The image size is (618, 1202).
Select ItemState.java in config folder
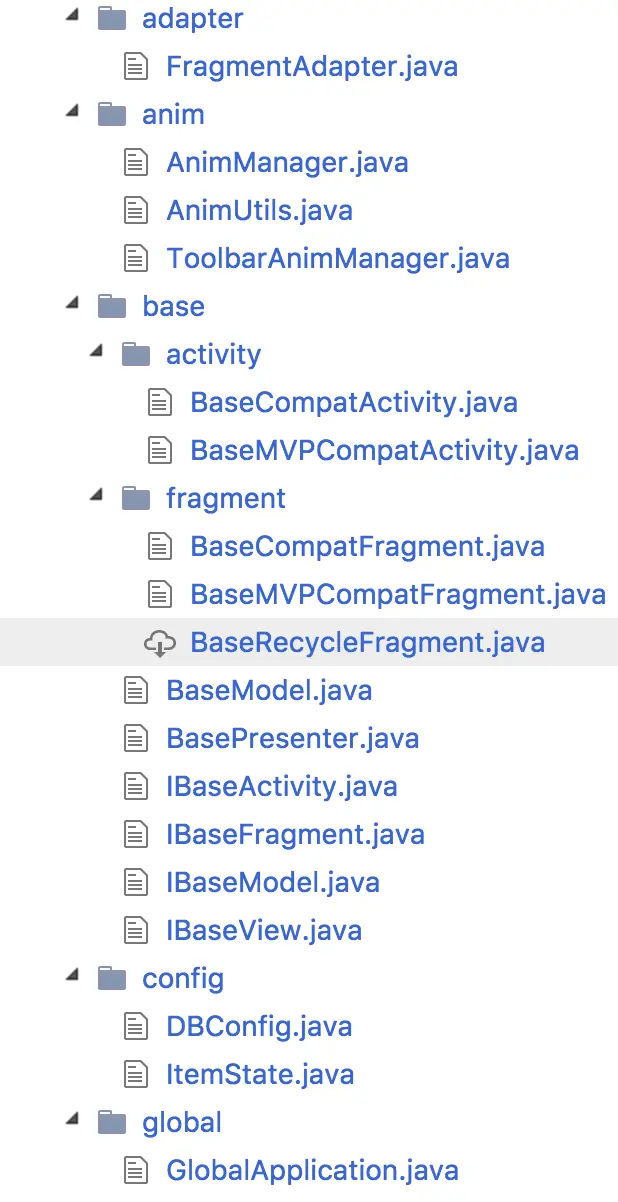[260, 1075]
